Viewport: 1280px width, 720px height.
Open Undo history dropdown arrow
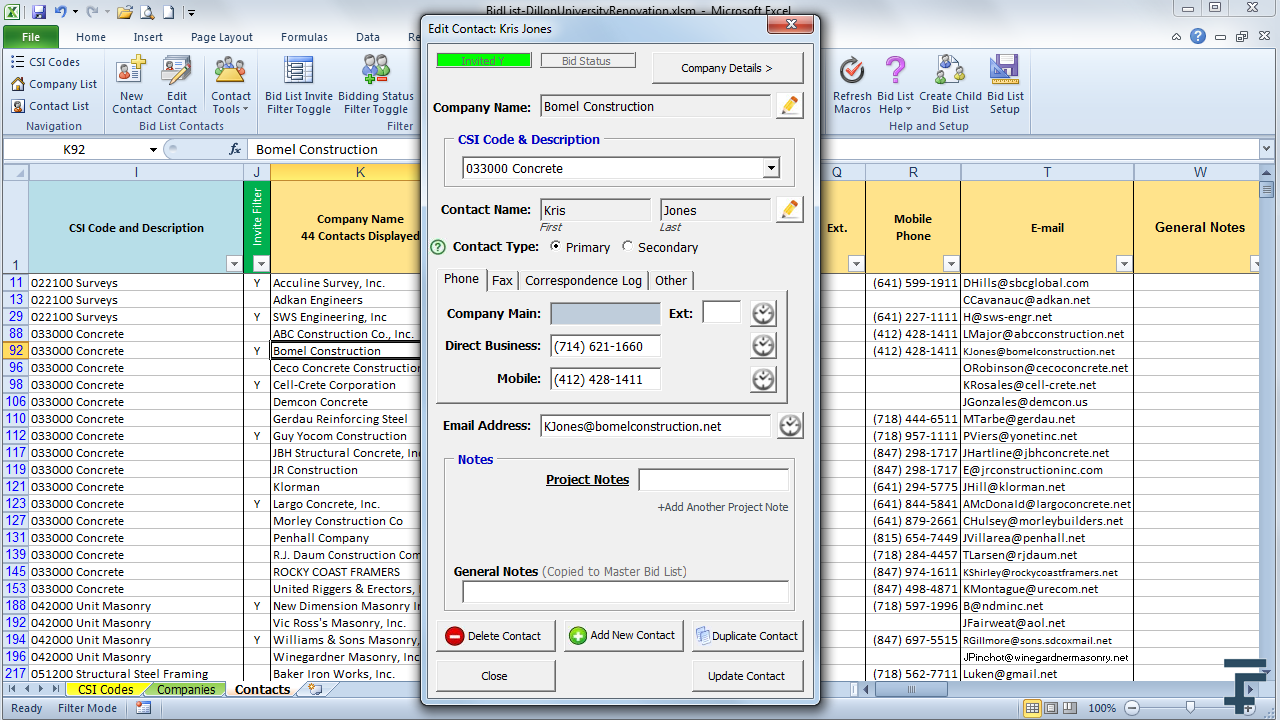tap(76, 13)
